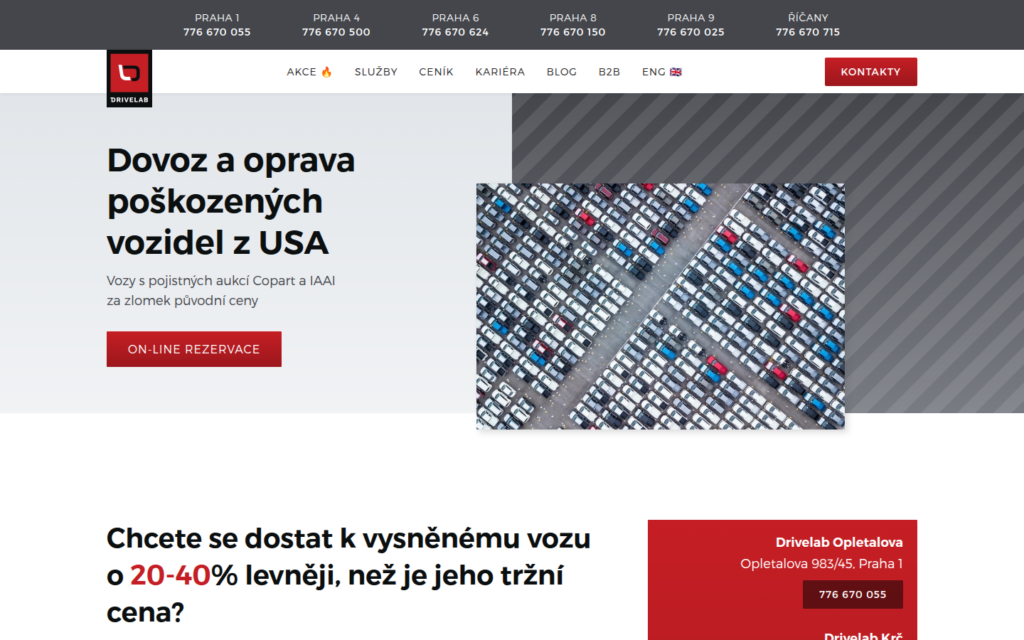Call Praha 4 number 776 670 500
Viewport: 1024px width, 640px height.
point(336,32)
